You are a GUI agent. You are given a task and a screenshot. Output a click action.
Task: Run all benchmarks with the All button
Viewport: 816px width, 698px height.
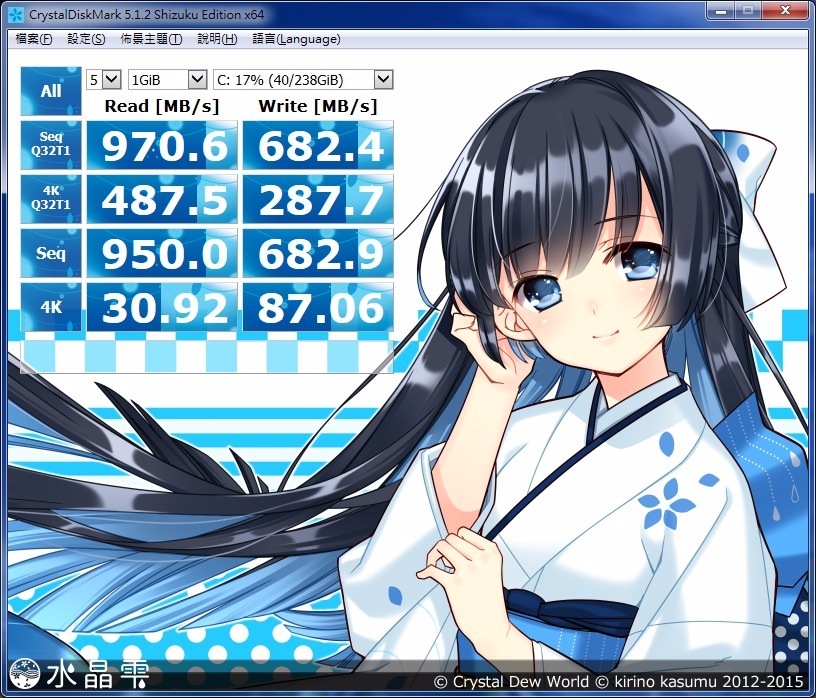(x=51, y=91)
